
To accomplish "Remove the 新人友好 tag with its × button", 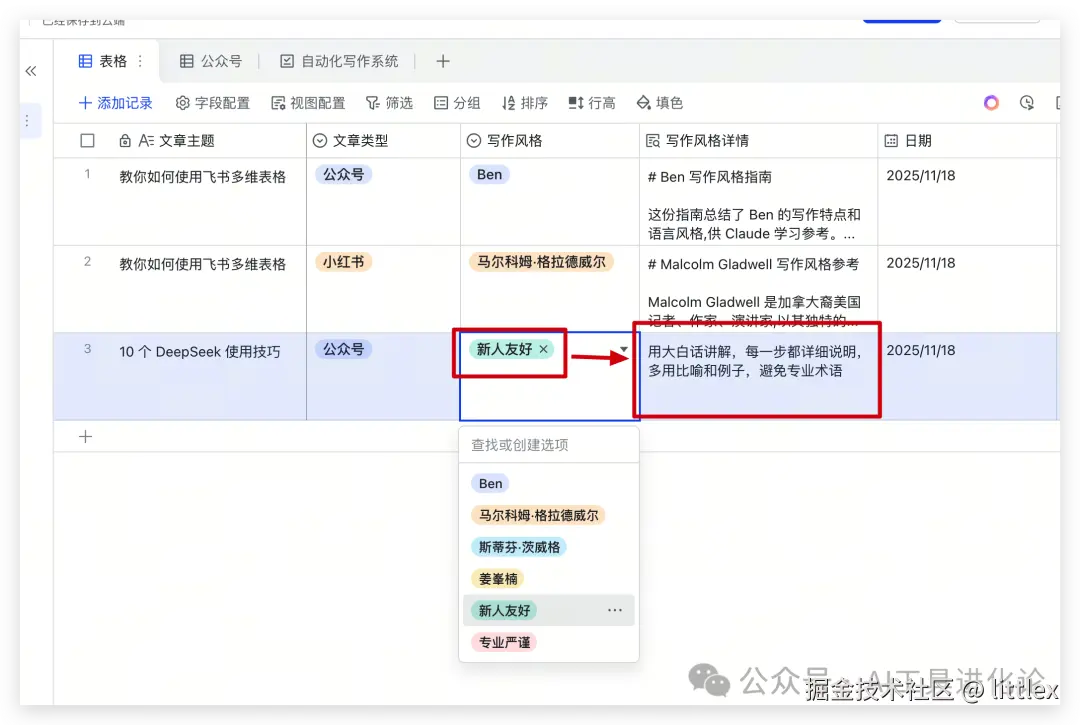I will [543, 349].
